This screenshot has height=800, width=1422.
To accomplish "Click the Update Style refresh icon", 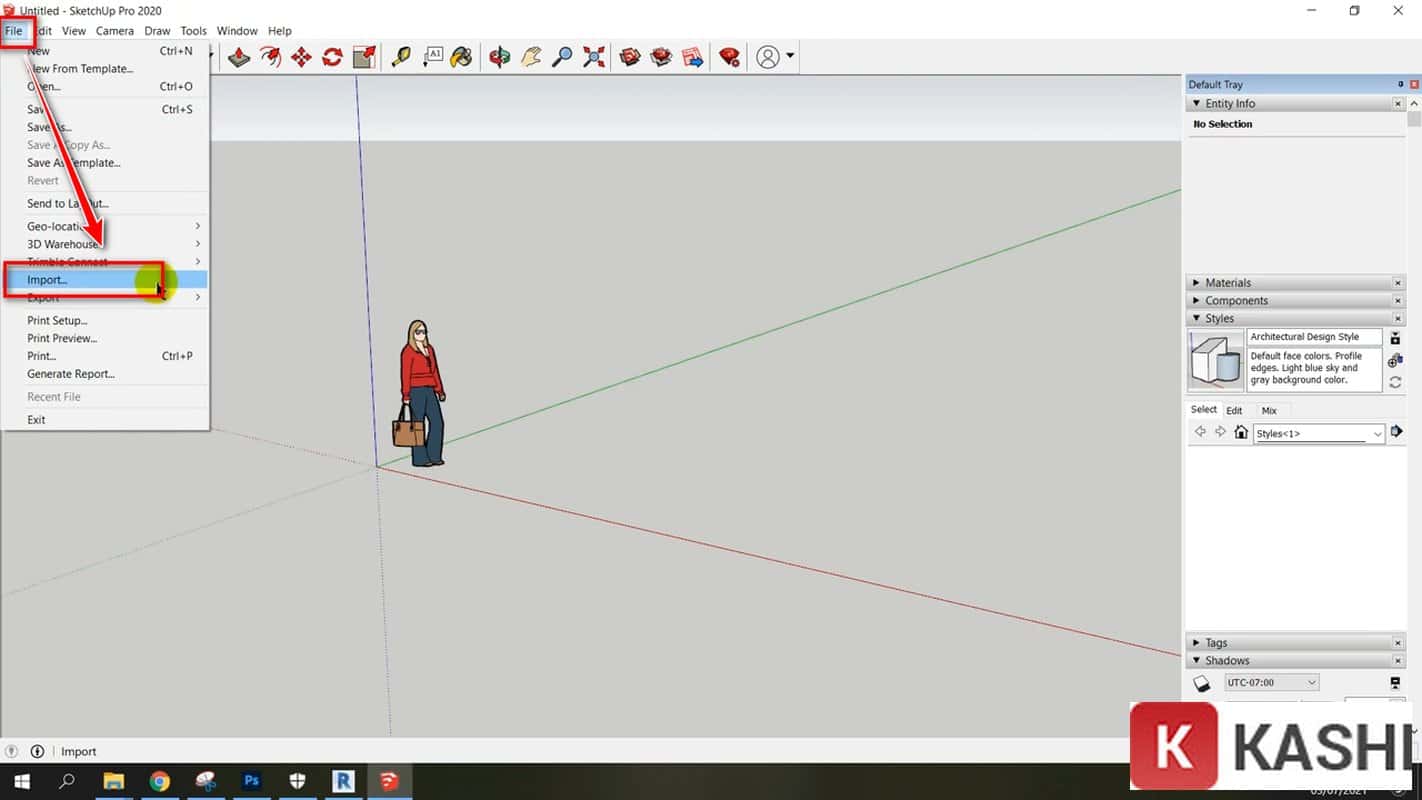I will 1395,382.
